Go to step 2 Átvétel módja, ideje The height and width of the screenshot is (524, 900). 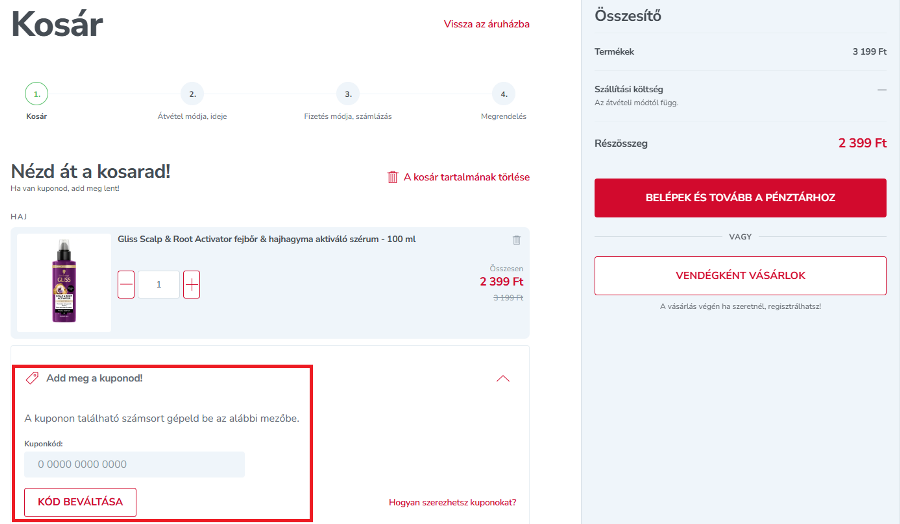(x=192, y=94)
